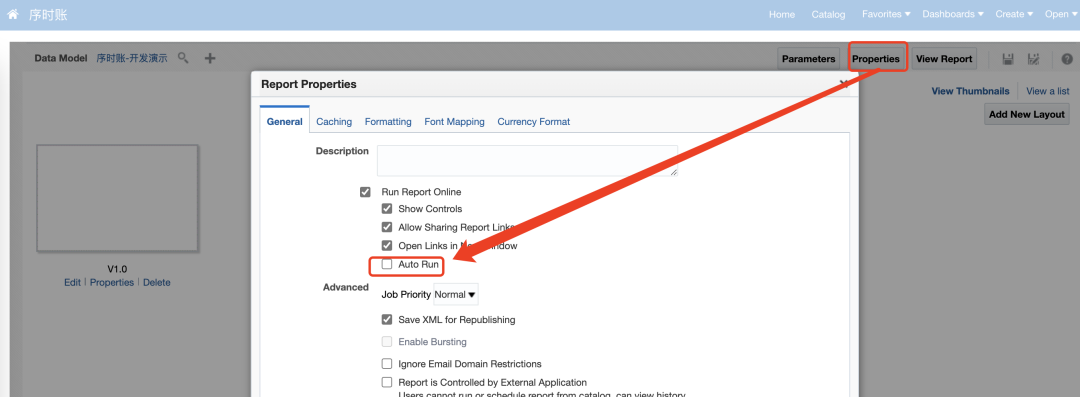Open the Currency Format tab

(x=534, y=122)
